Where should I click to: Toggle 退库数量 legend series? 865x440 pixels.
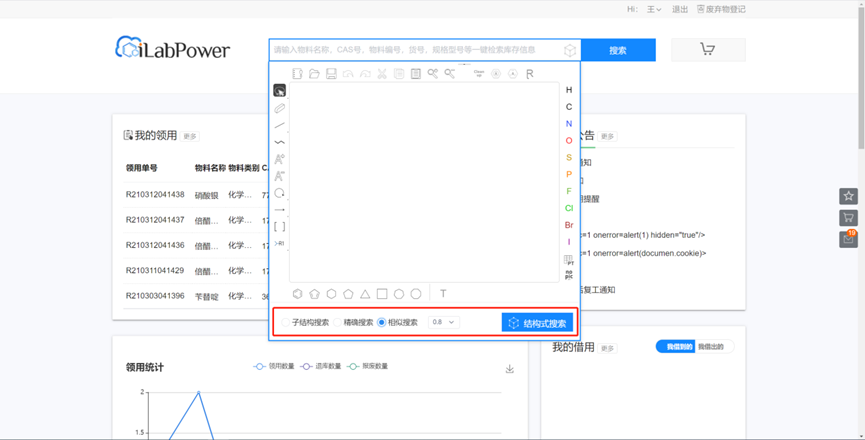tap(321, 366)
